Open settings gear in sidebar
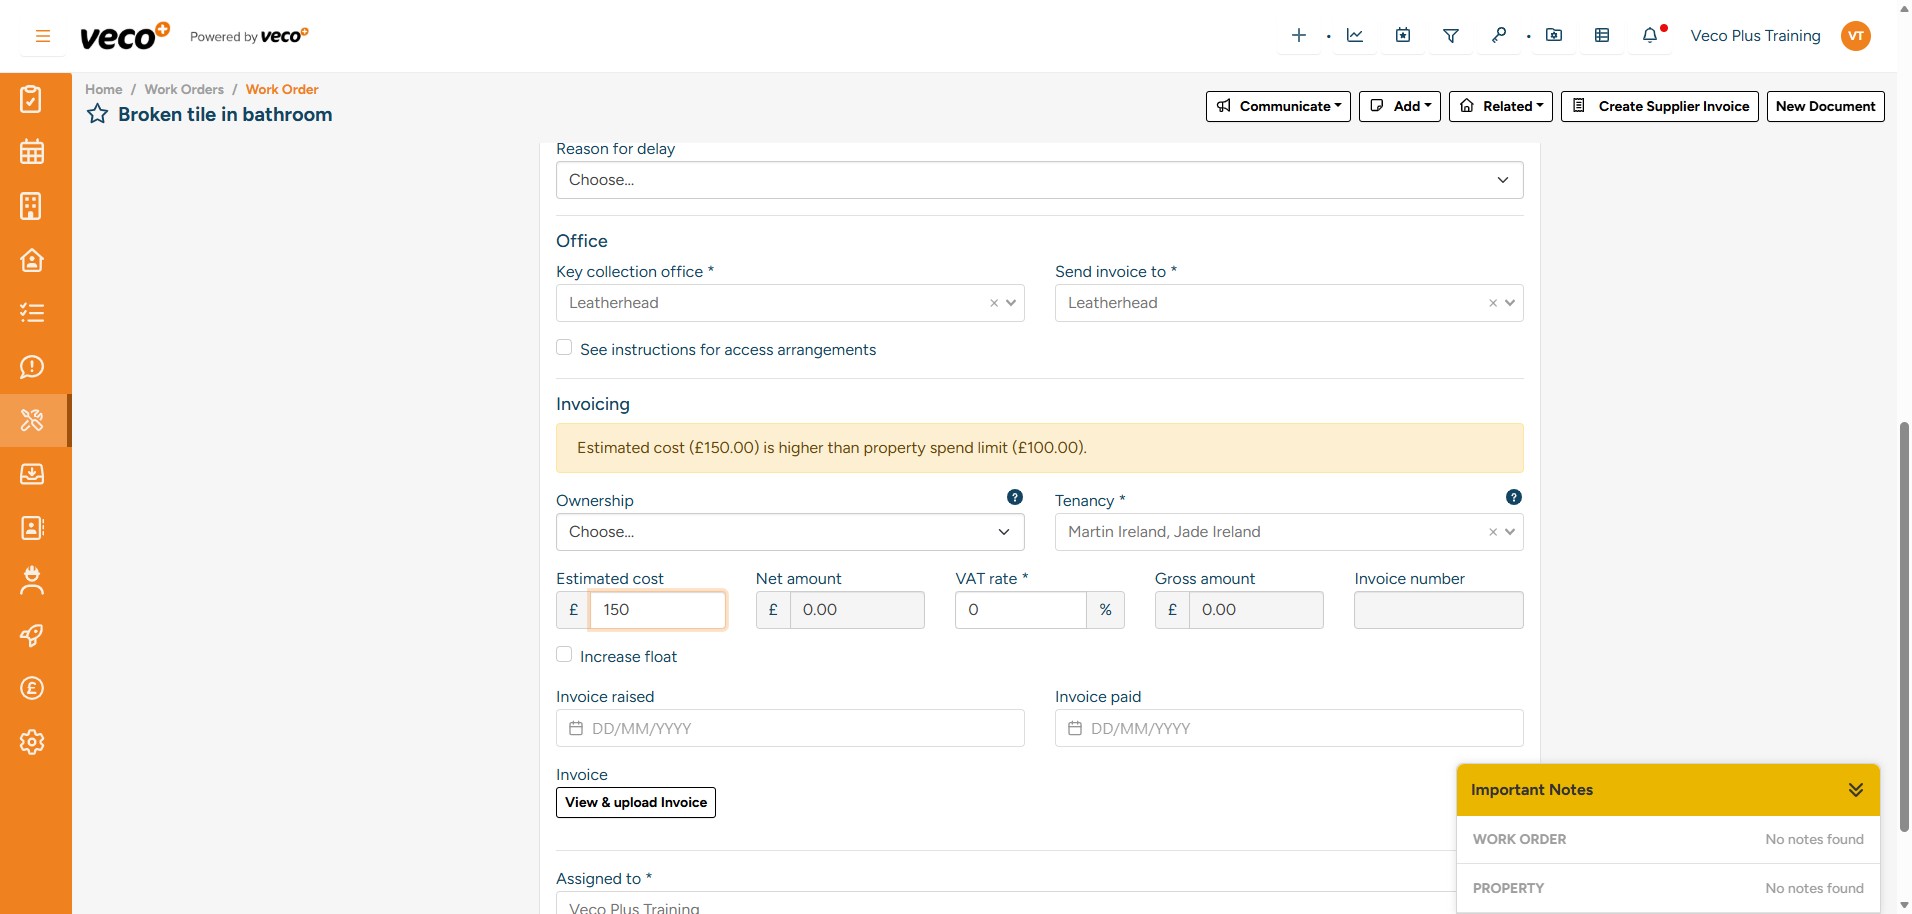Image resolution: width=1912 pixels, height=914 pixels. (x=32, y=742)
